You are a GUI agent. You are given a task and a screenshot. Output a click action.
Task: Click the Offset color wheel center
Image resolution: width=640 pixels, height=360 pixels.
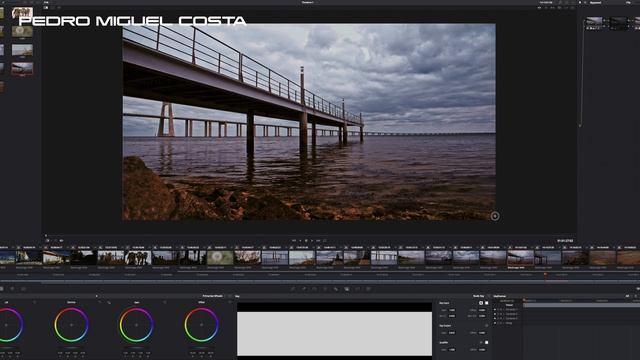[202, 325]
